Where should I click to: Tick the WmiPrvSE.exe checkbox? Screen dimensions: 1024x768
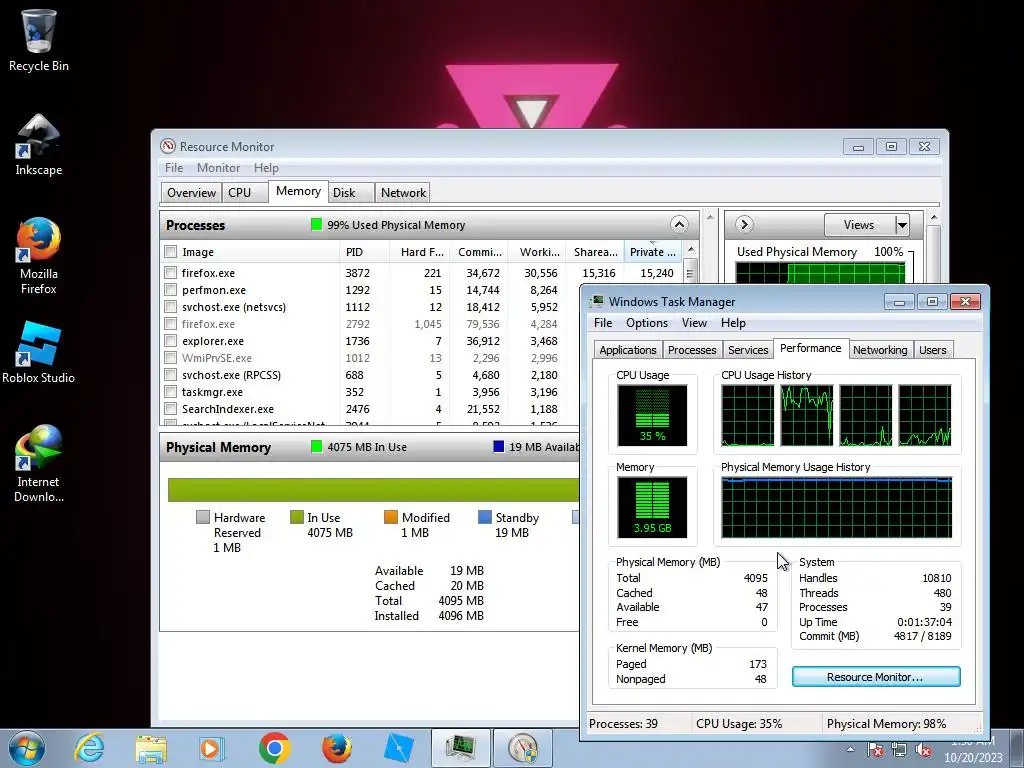coord(170,357)
